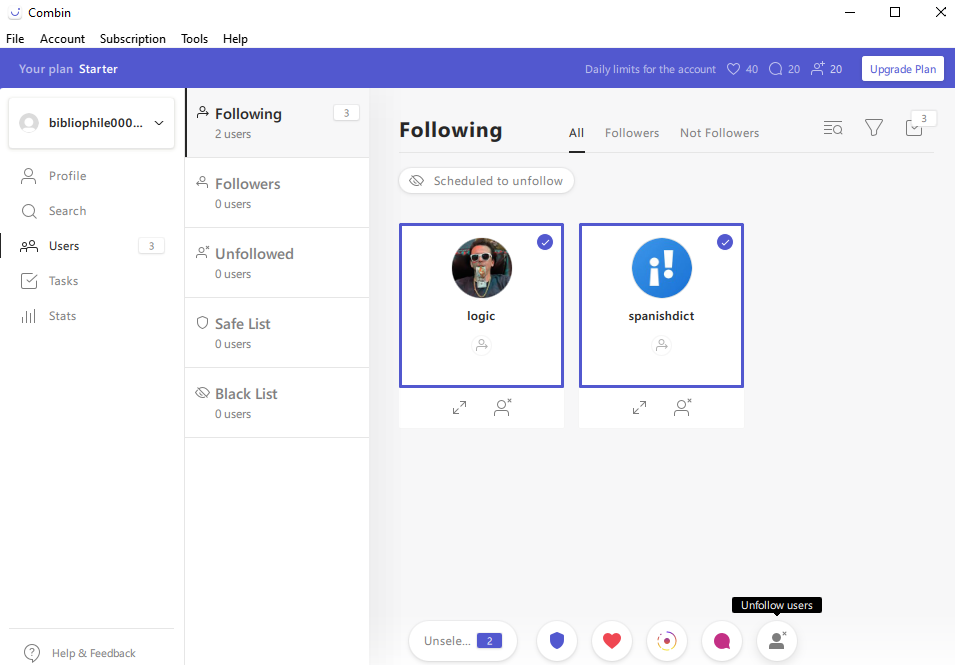Select the Black List entry
Image resolution: width=955 pixels, height=665 pixels.
(277, 403)
